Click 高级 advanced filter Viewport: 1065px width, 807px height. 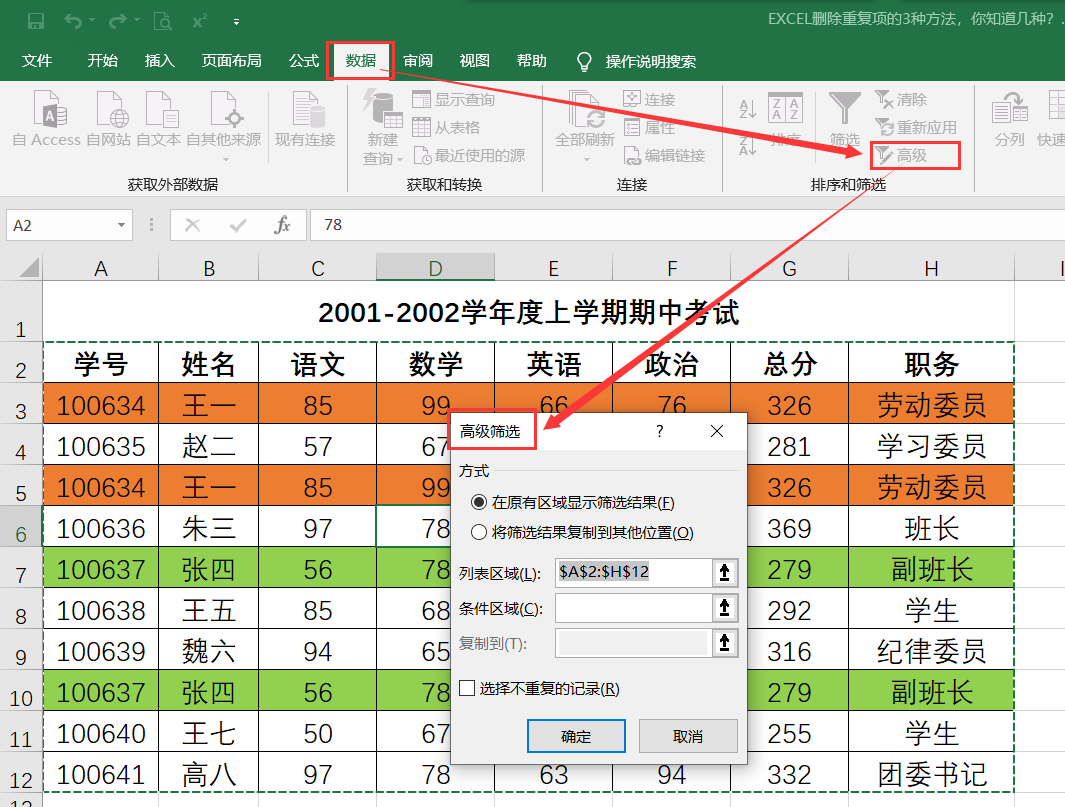[x=901, y=156]
